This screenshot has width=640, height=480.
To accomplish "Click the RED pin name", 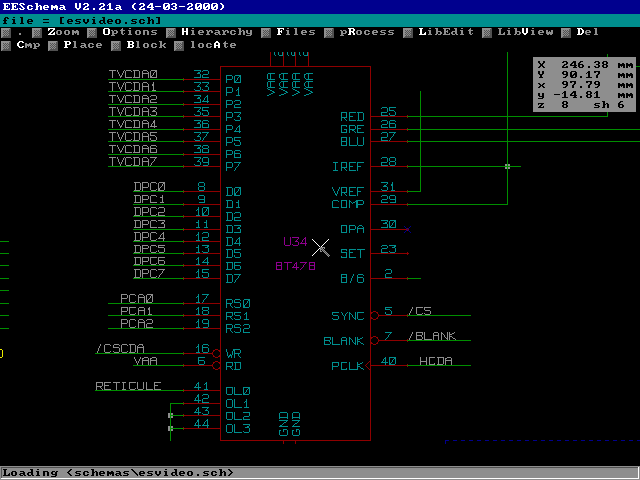I will (x=352, y=117).
